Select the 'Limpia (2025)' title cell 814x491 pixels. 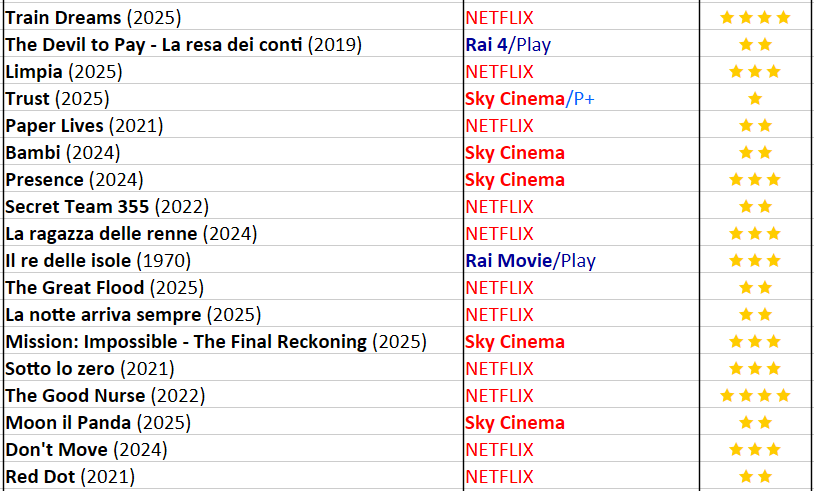(x=233, y=71)
